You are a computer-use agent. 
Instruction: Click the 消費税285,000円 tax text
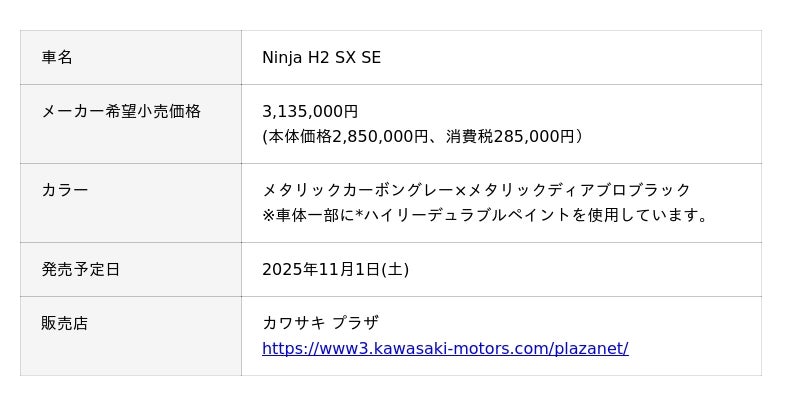coord(511,137)
